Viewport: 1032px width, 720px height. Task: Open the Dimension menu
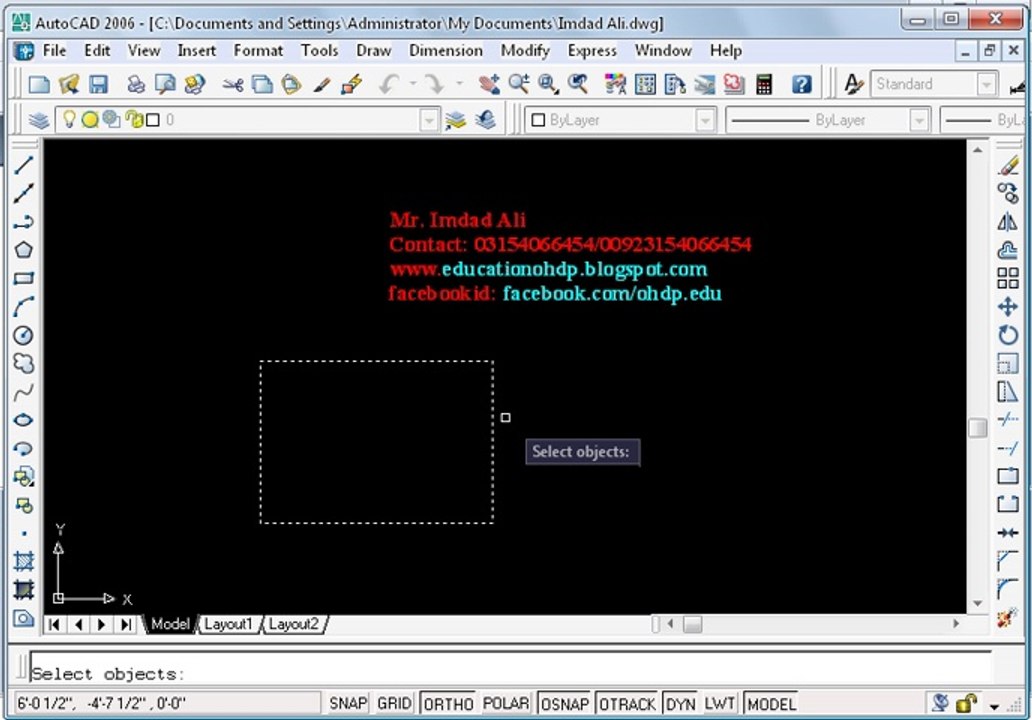[x=446, y=51]
